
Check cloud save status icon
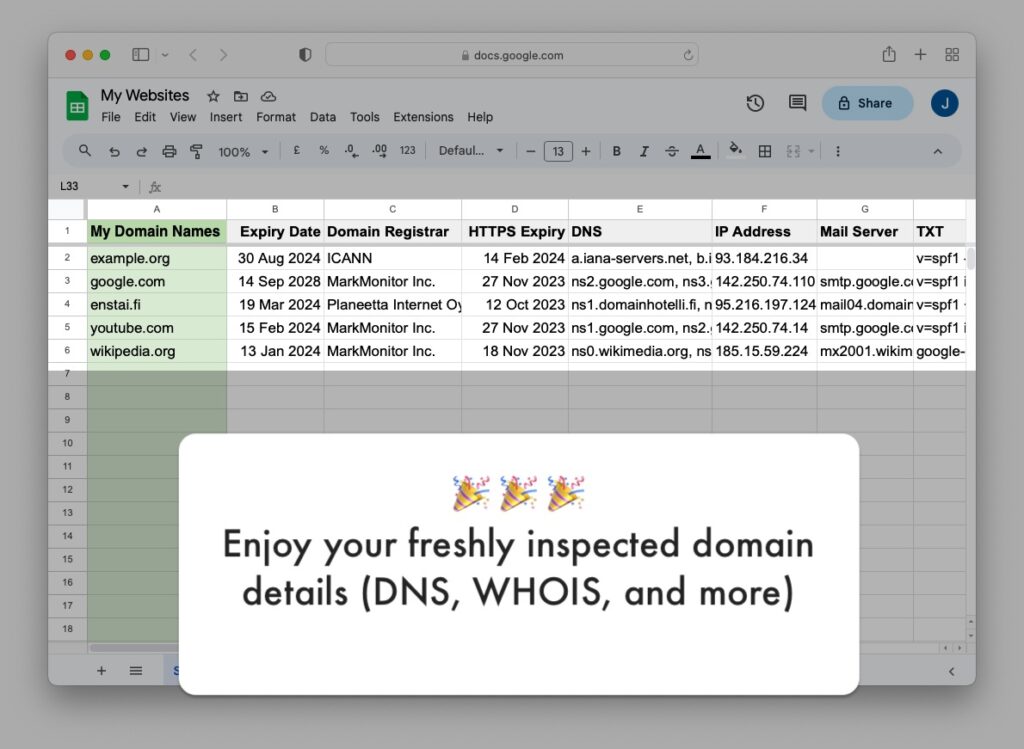[268, 97]
